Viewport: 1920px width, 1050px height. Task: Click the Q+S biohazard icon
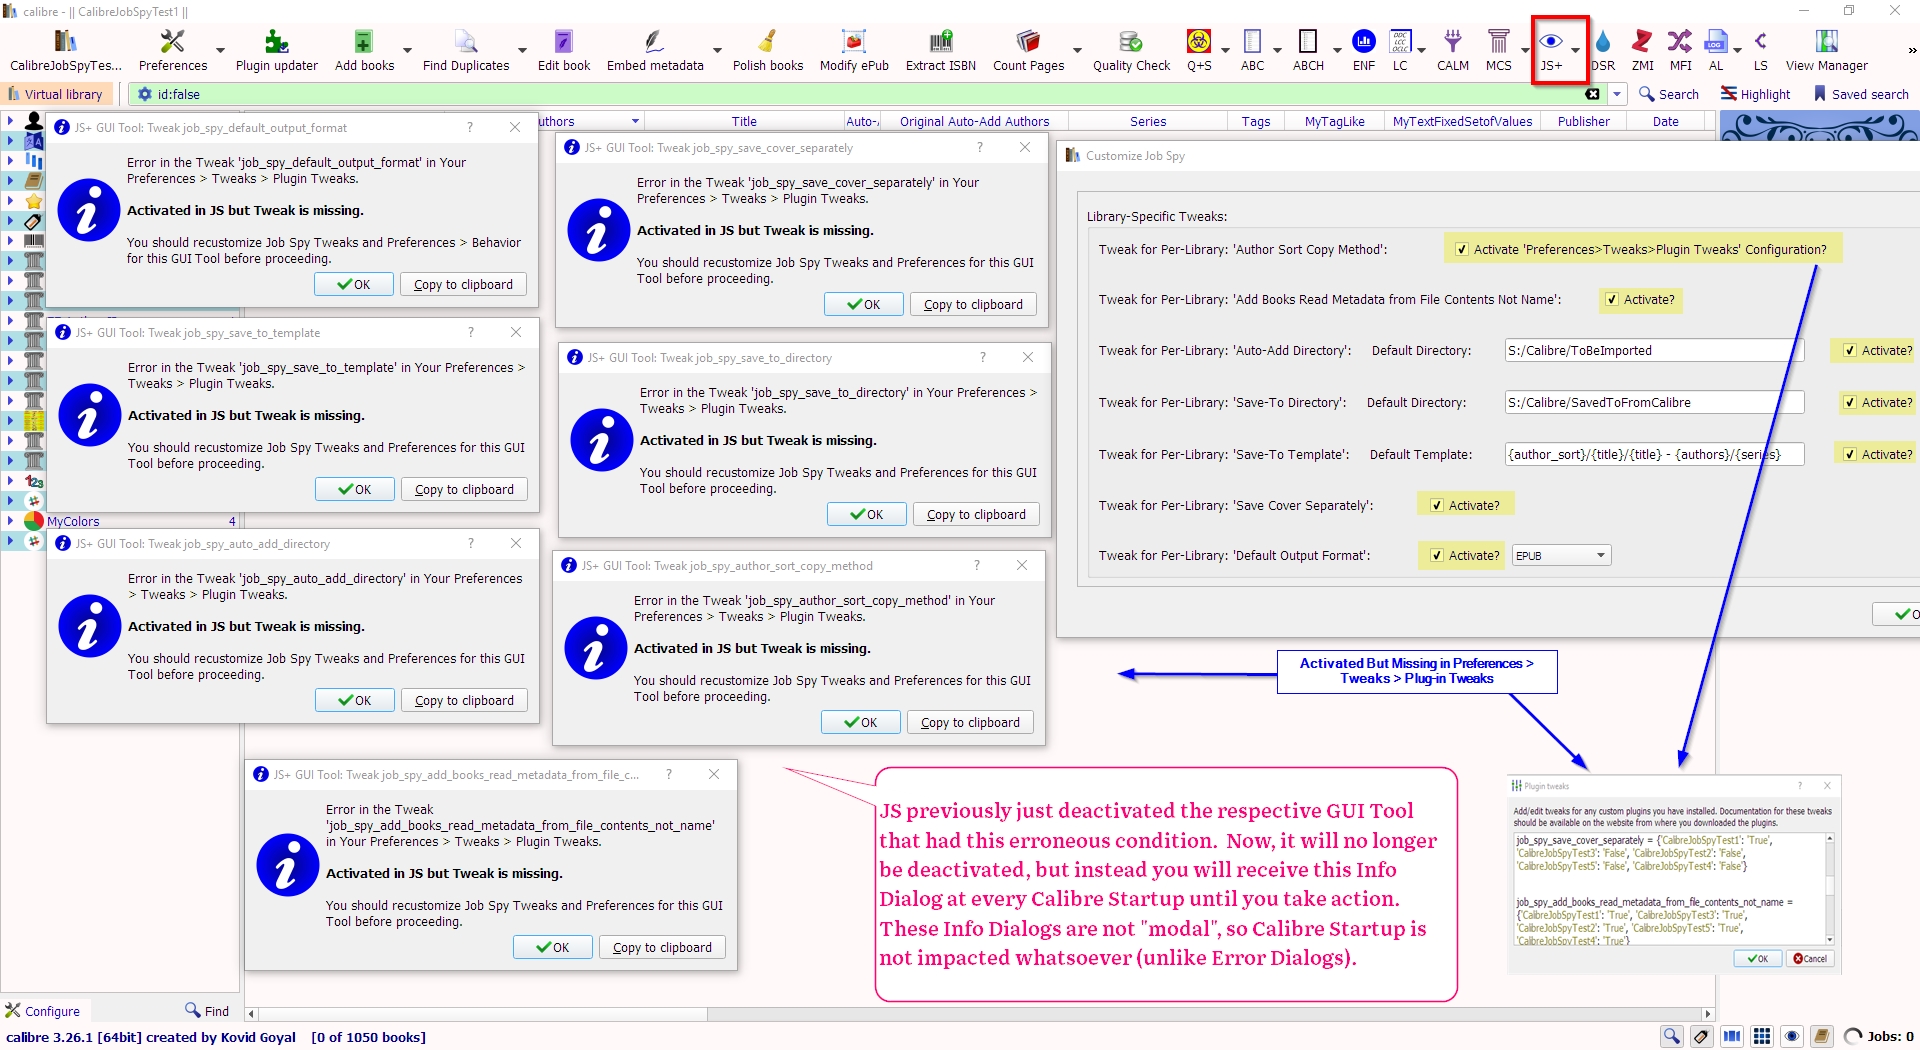point(1199,50)
